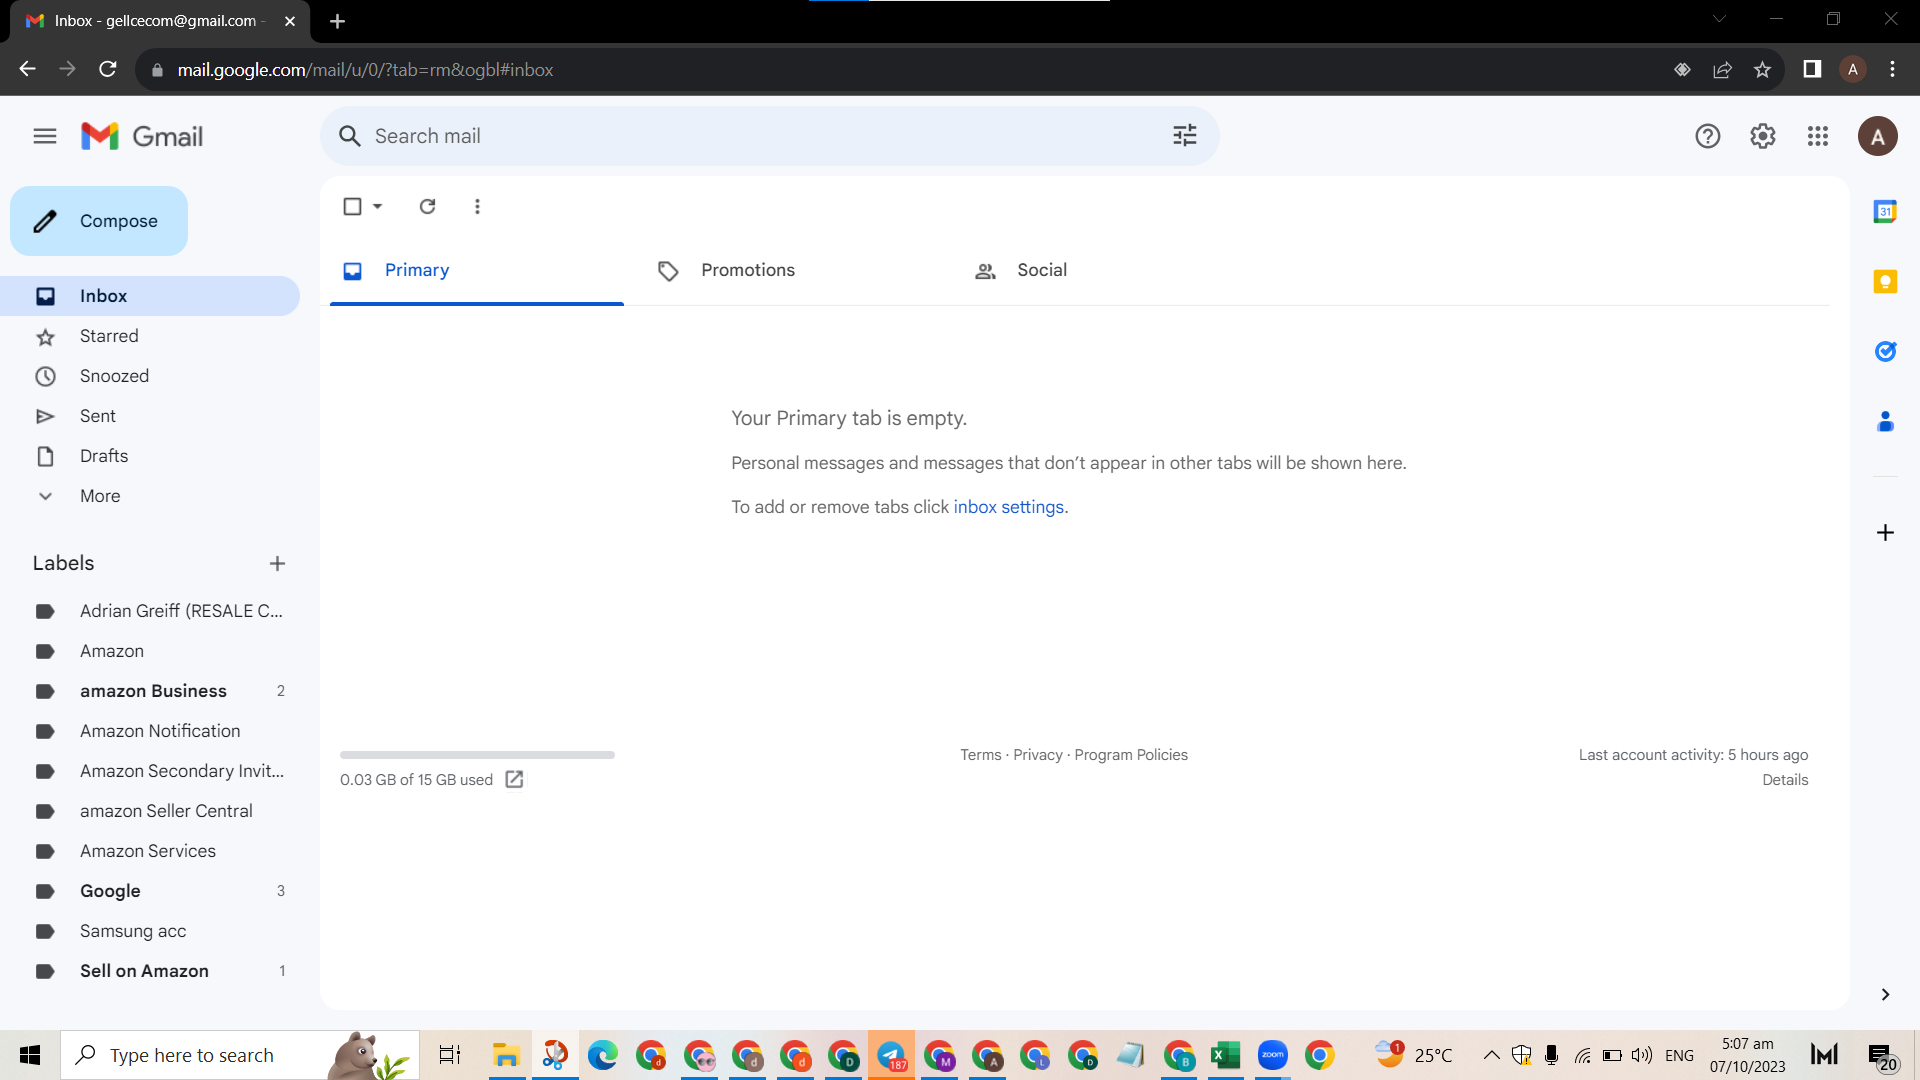1920x1080 pixels.
Task: Expand the More sidebar section
Action: (150, 496)
